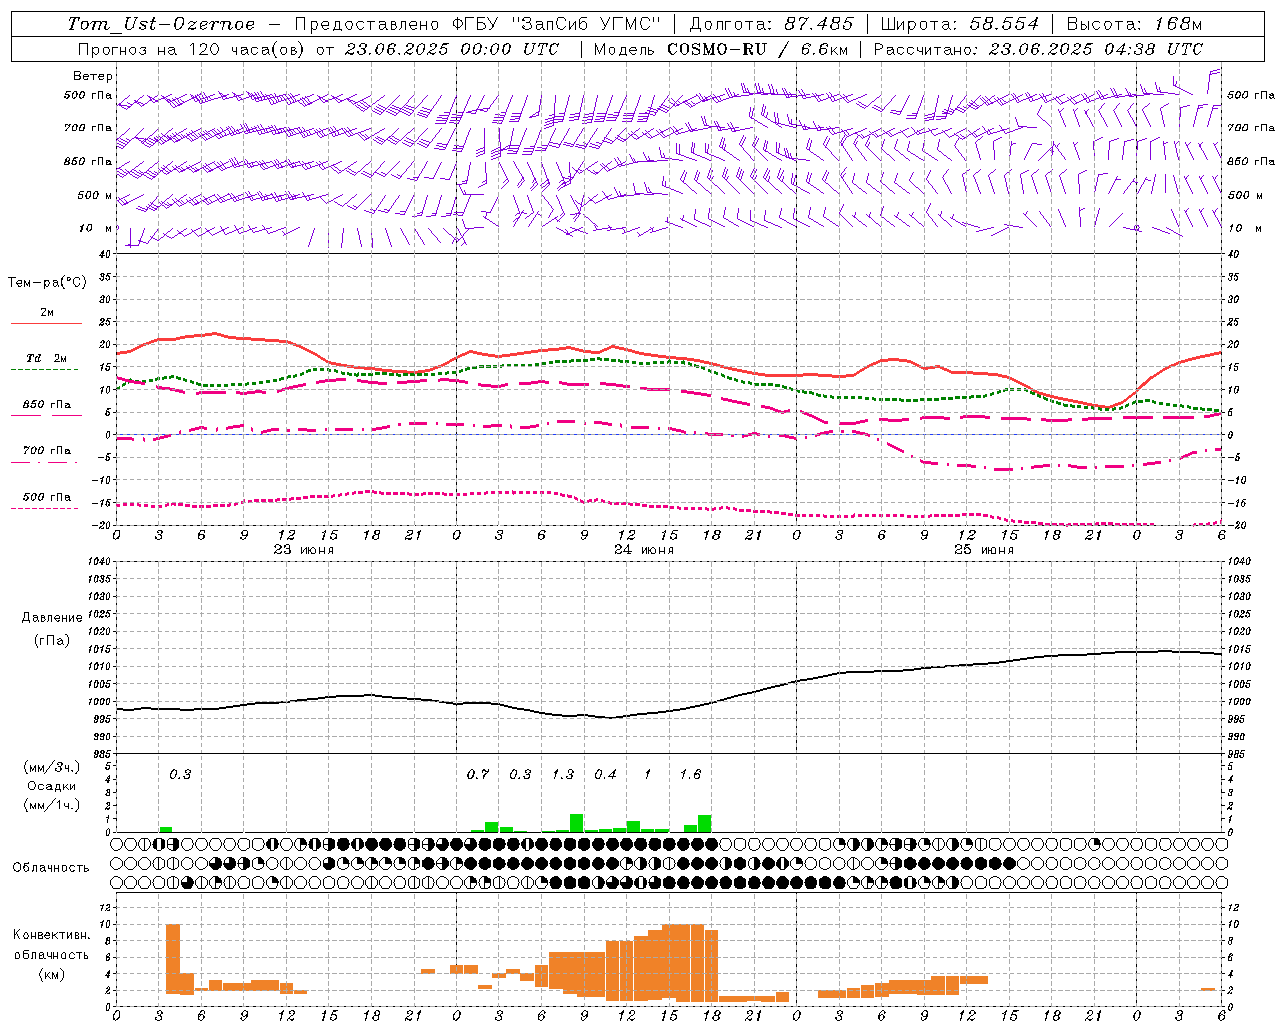Screen dimensions: 1280x1024
Task: Click the Облачность cloud cover label
Action: pyautogui.click(x=50, y=868)
